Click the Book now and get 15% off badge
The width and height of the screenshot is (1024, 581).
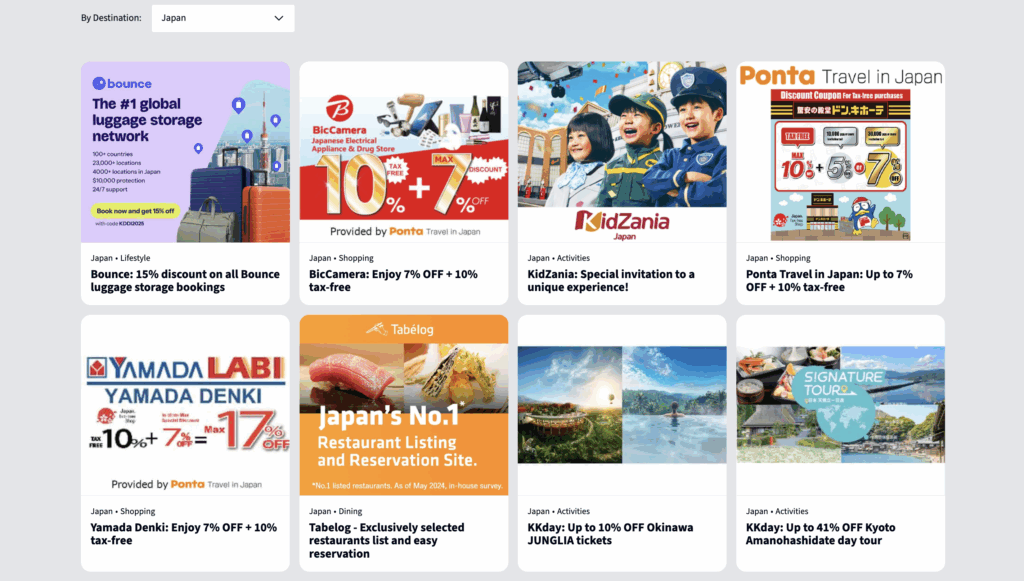135,211
